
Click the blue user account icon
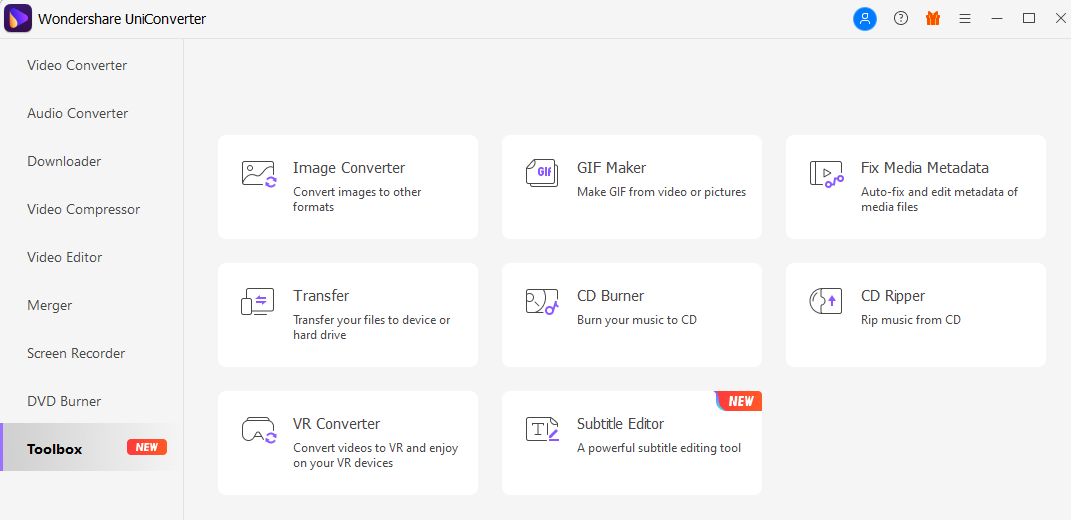(x=865, y=18)
